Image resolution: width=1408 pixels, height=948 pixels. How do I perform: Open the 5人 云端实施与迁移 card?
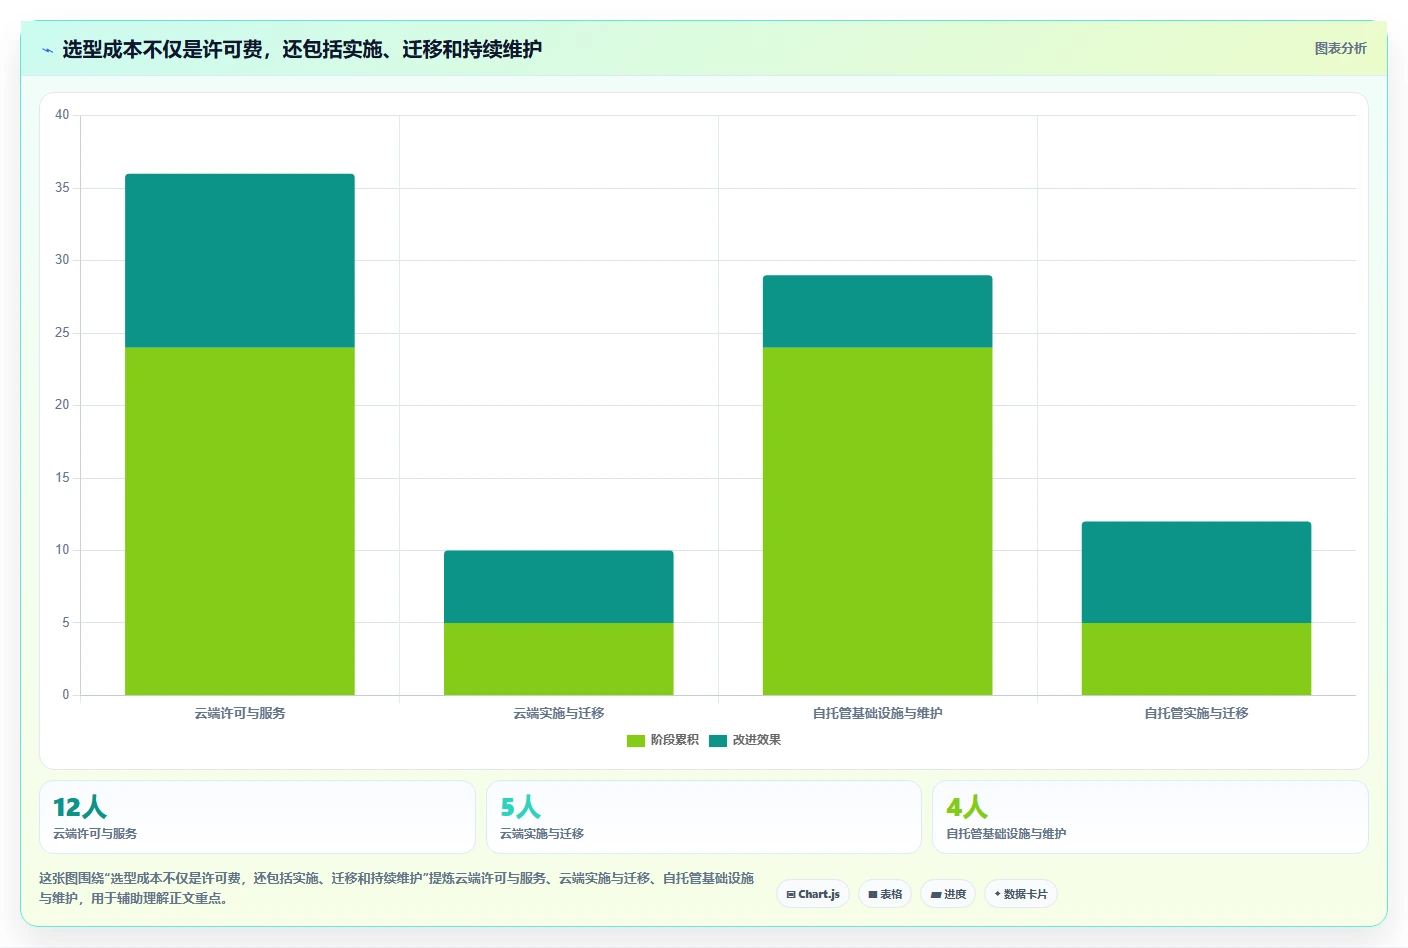703,817
